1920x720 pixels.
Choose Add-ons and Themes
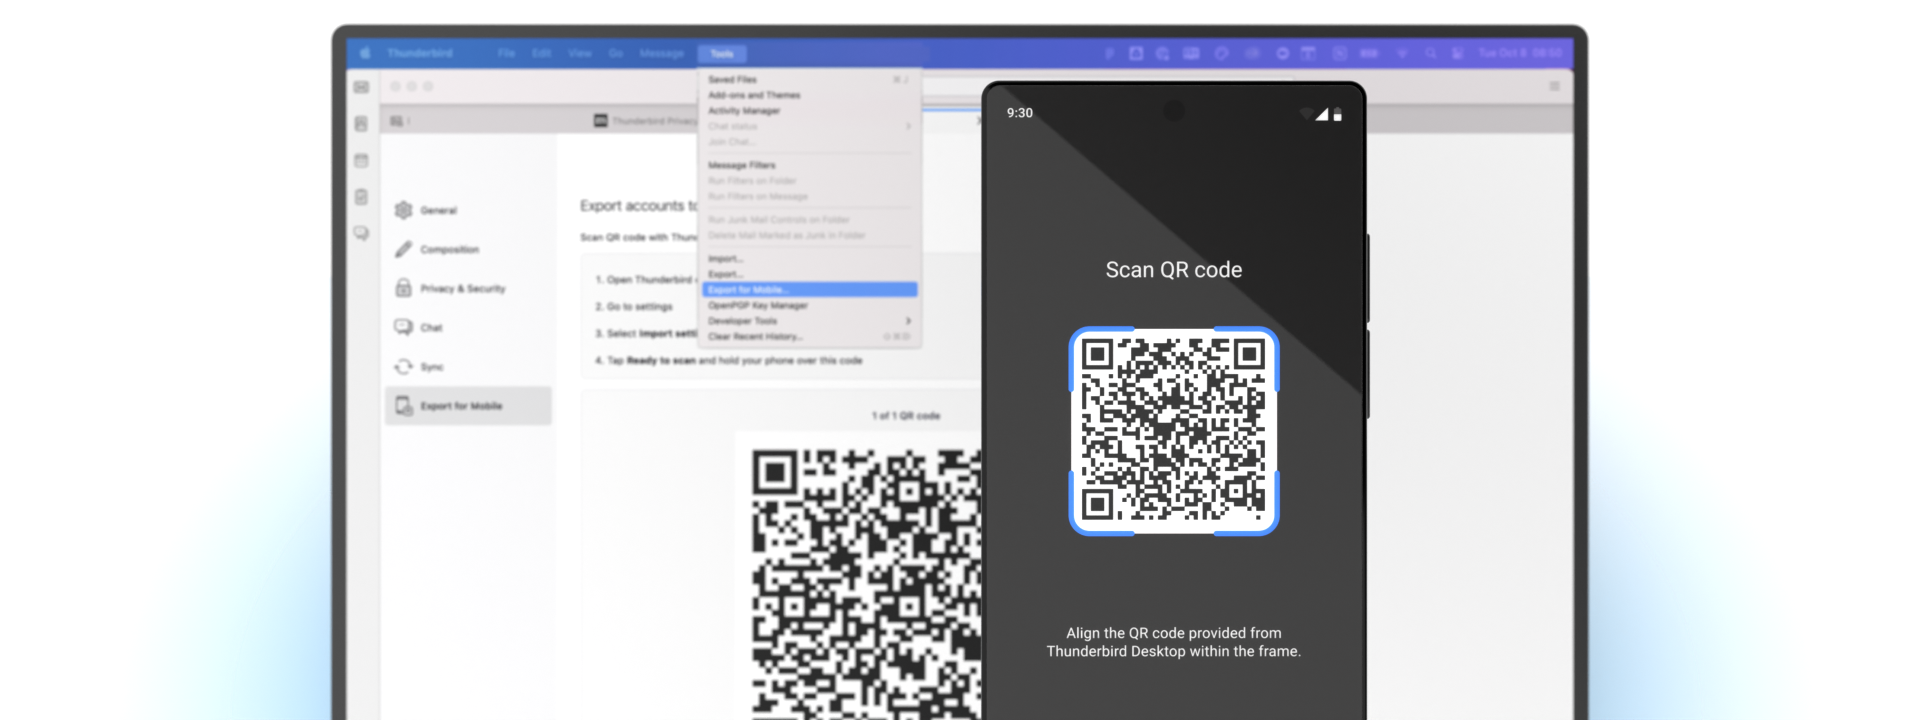point(809,95)
